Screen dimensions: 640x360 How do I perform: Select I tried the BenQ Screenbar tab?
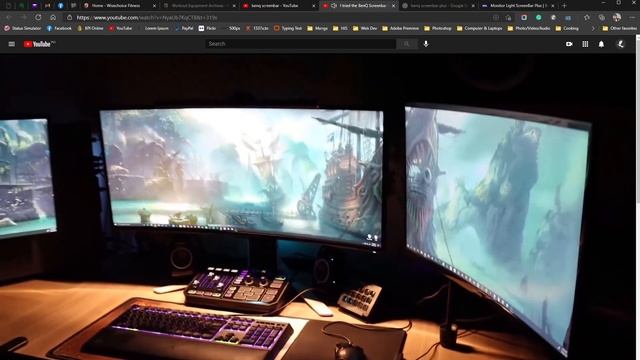click(x=359, y=6)
